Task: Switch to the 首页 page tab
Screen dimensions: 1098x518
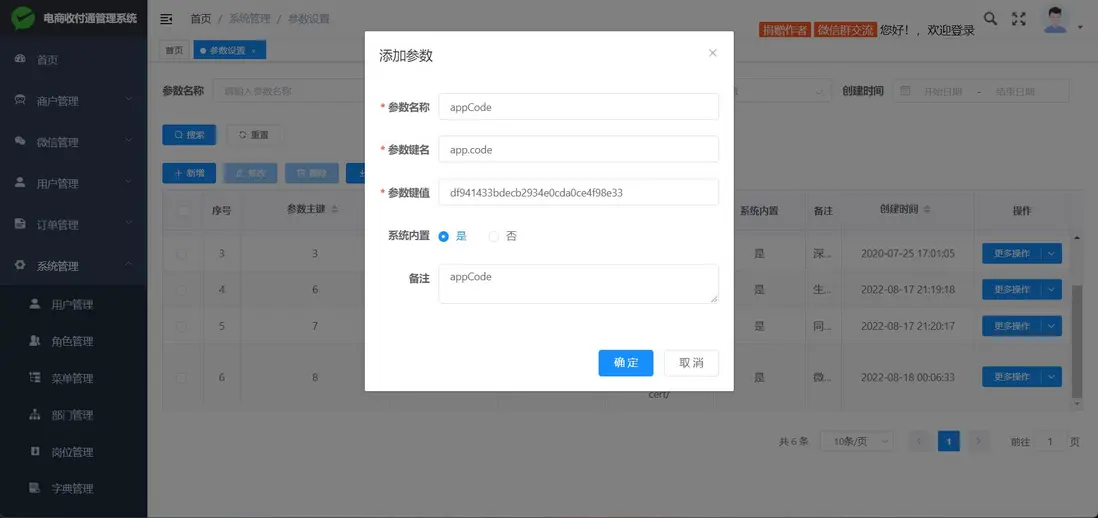Action: [x=174, y=50]
